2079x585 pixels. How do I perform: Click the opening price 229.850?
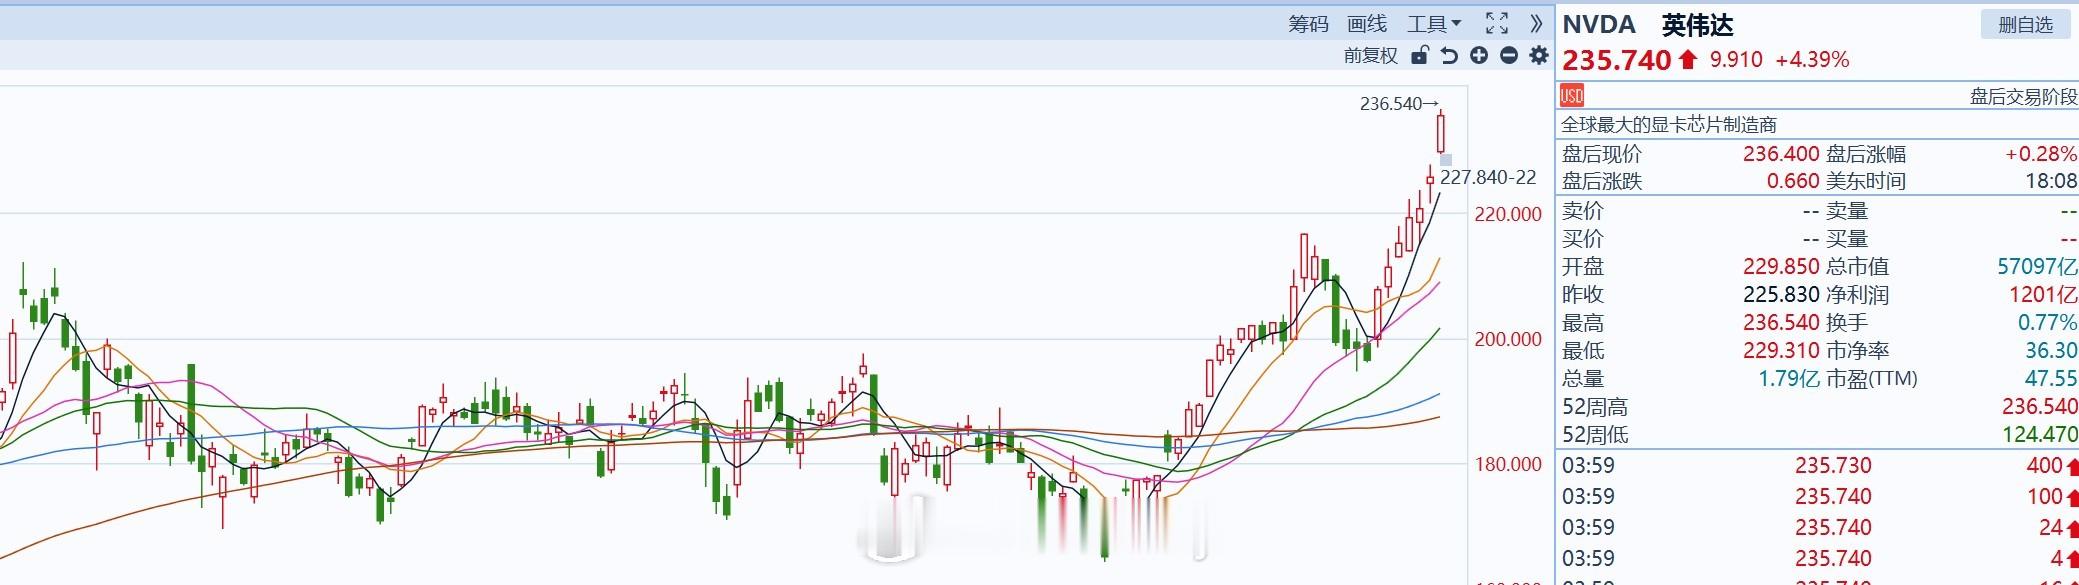1781,267
